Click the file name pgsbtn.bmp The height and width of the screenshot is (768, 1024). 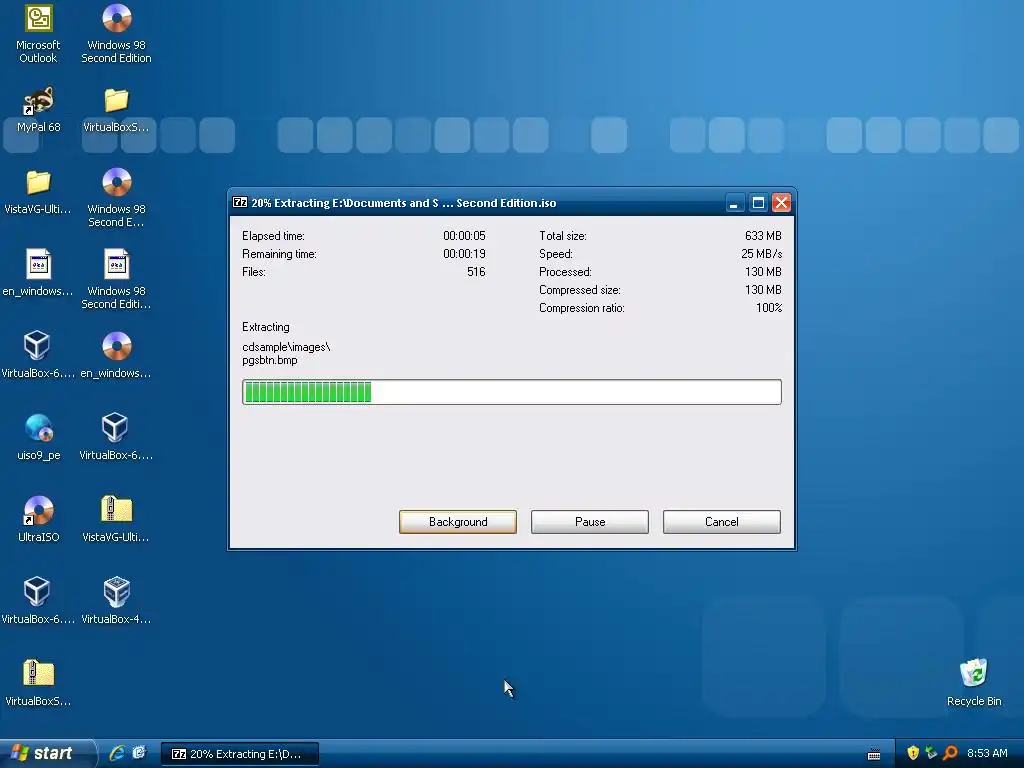[270, 360]
